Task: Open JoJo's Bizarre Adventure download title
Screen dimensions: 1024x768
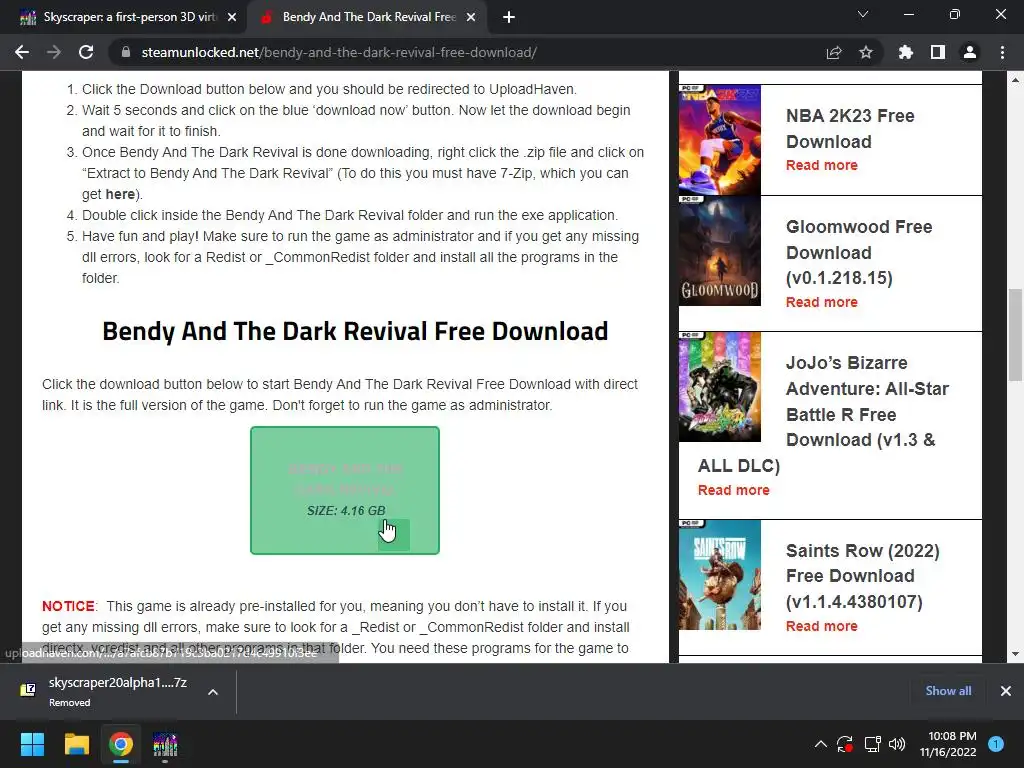Action: coord(823,414)
